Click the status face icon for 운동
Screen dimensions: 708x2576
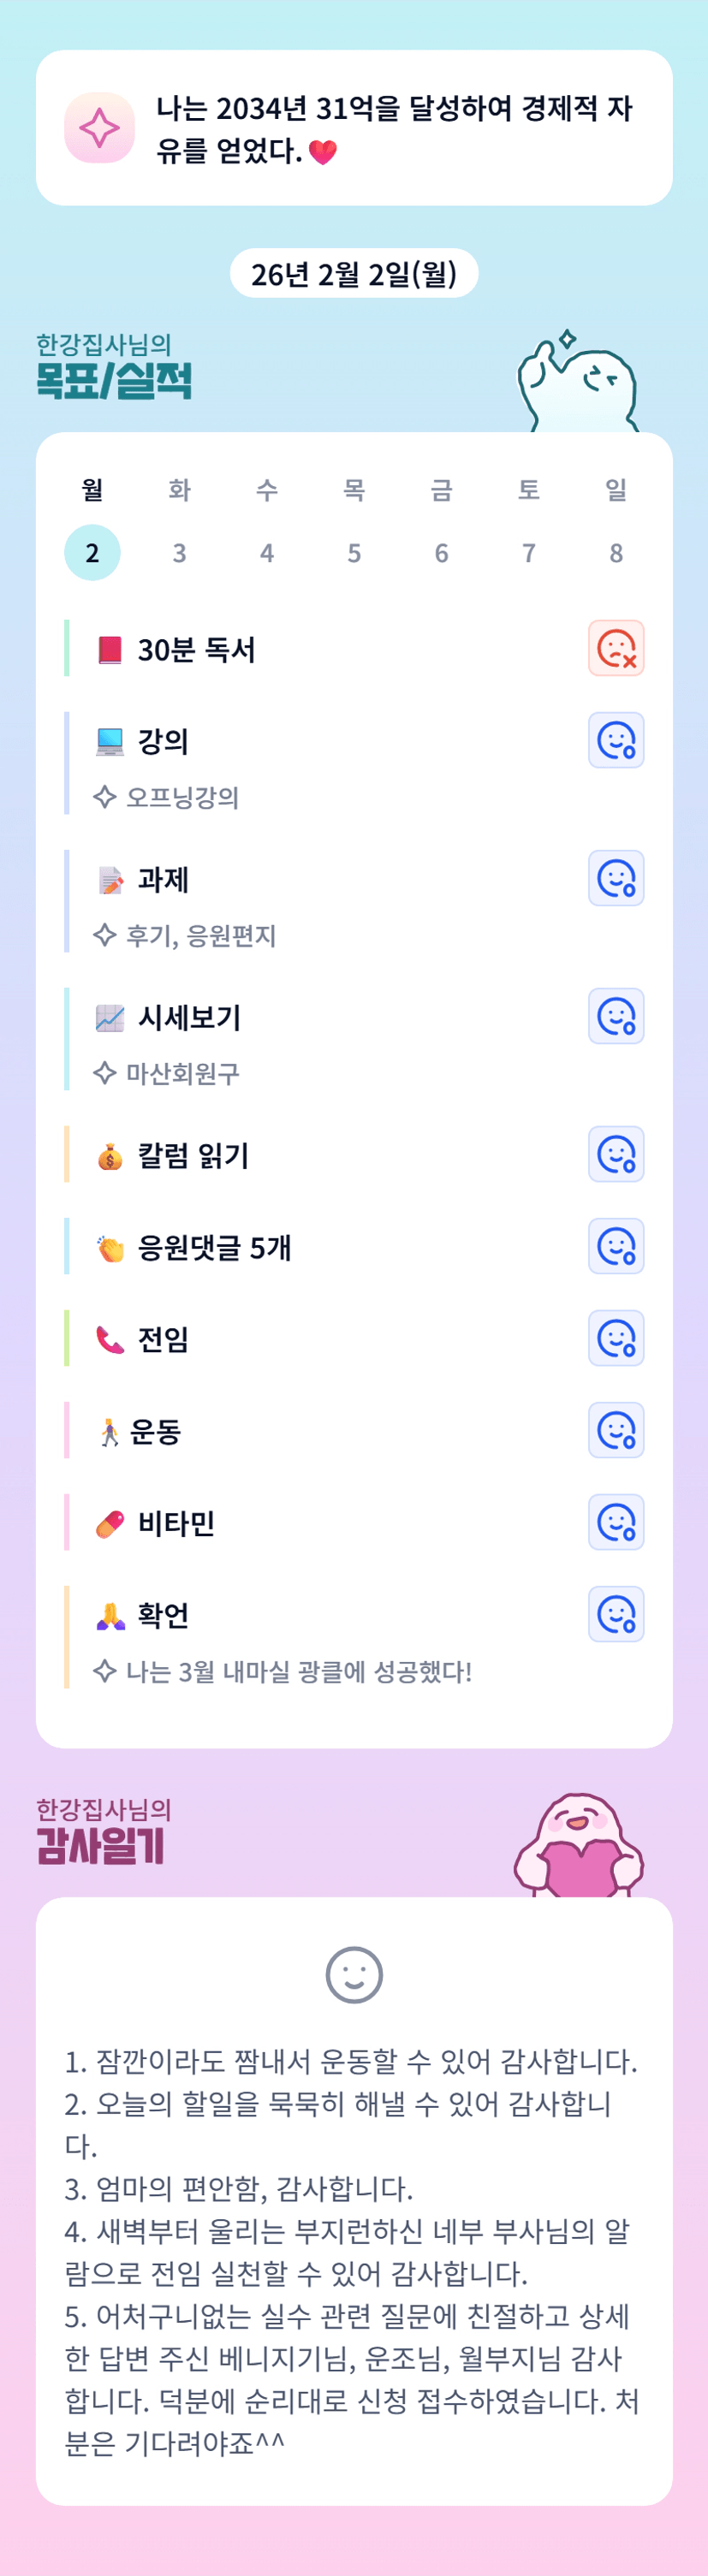click(616, 1430)
